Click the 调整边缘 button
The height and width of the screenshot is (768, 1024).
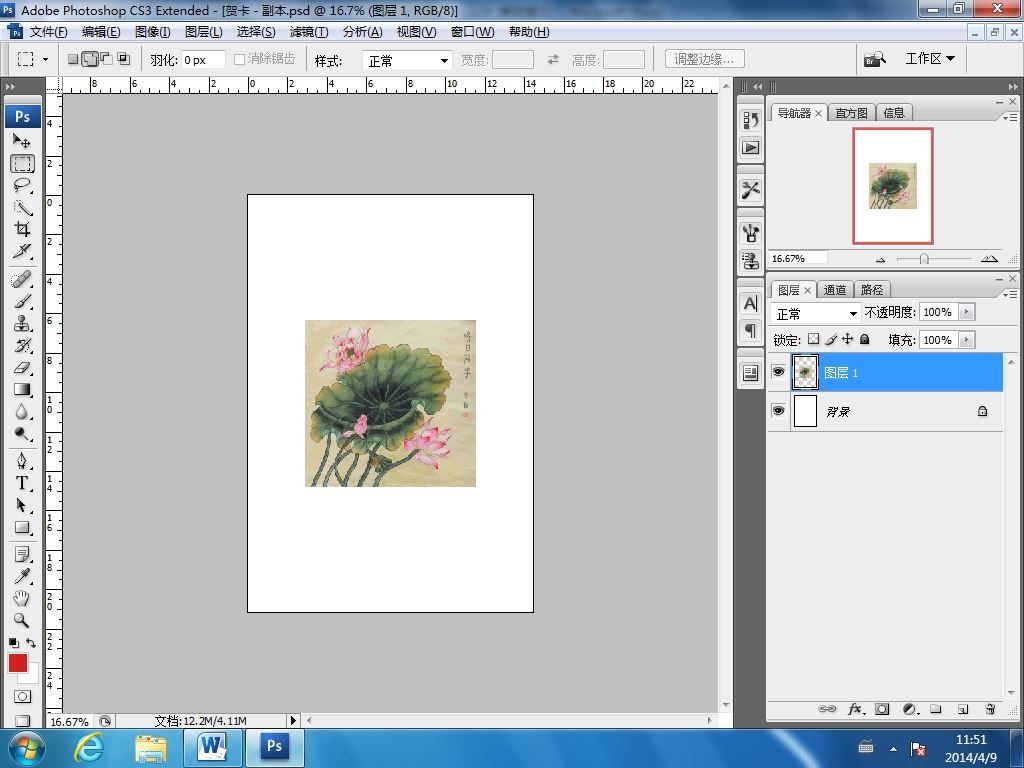point(705,59)
